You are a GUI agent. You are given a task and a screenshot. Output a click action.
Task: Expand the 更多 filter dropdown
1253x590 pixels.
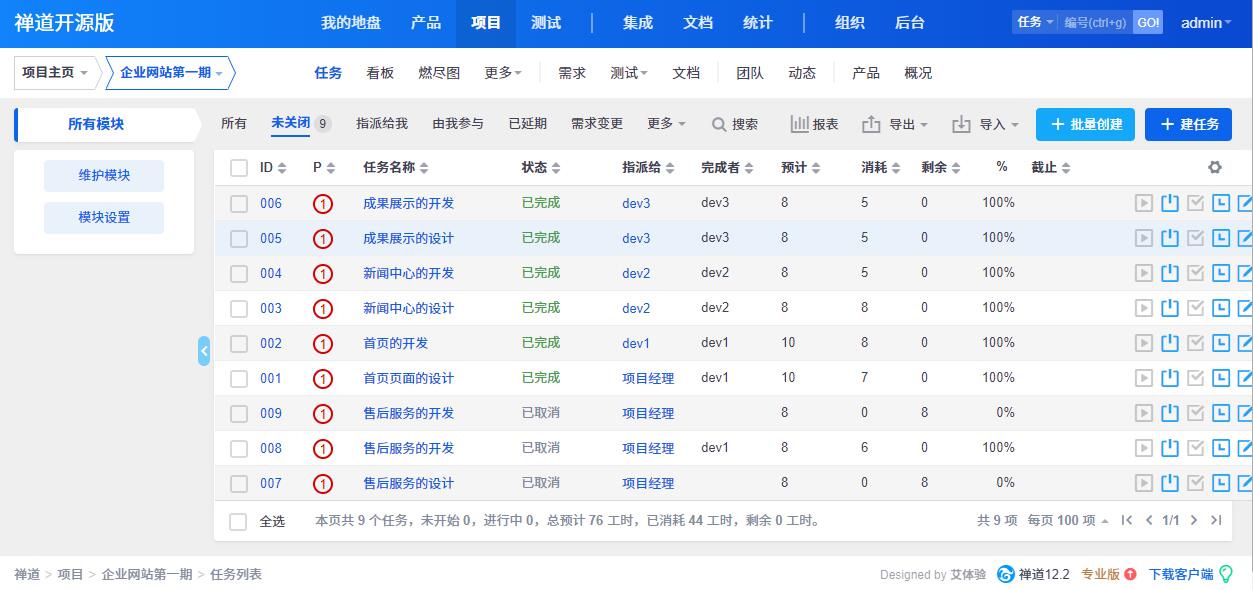click(x=666, y=124)
